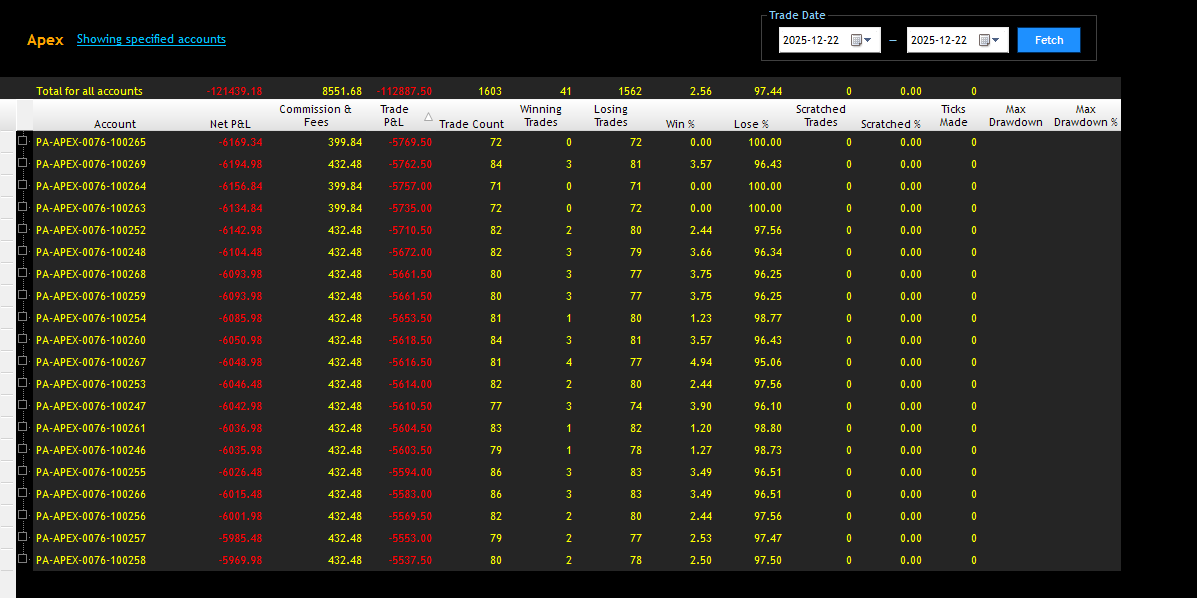
Task: Sort by the Scratched % column header
Action: tap(891, 124)
